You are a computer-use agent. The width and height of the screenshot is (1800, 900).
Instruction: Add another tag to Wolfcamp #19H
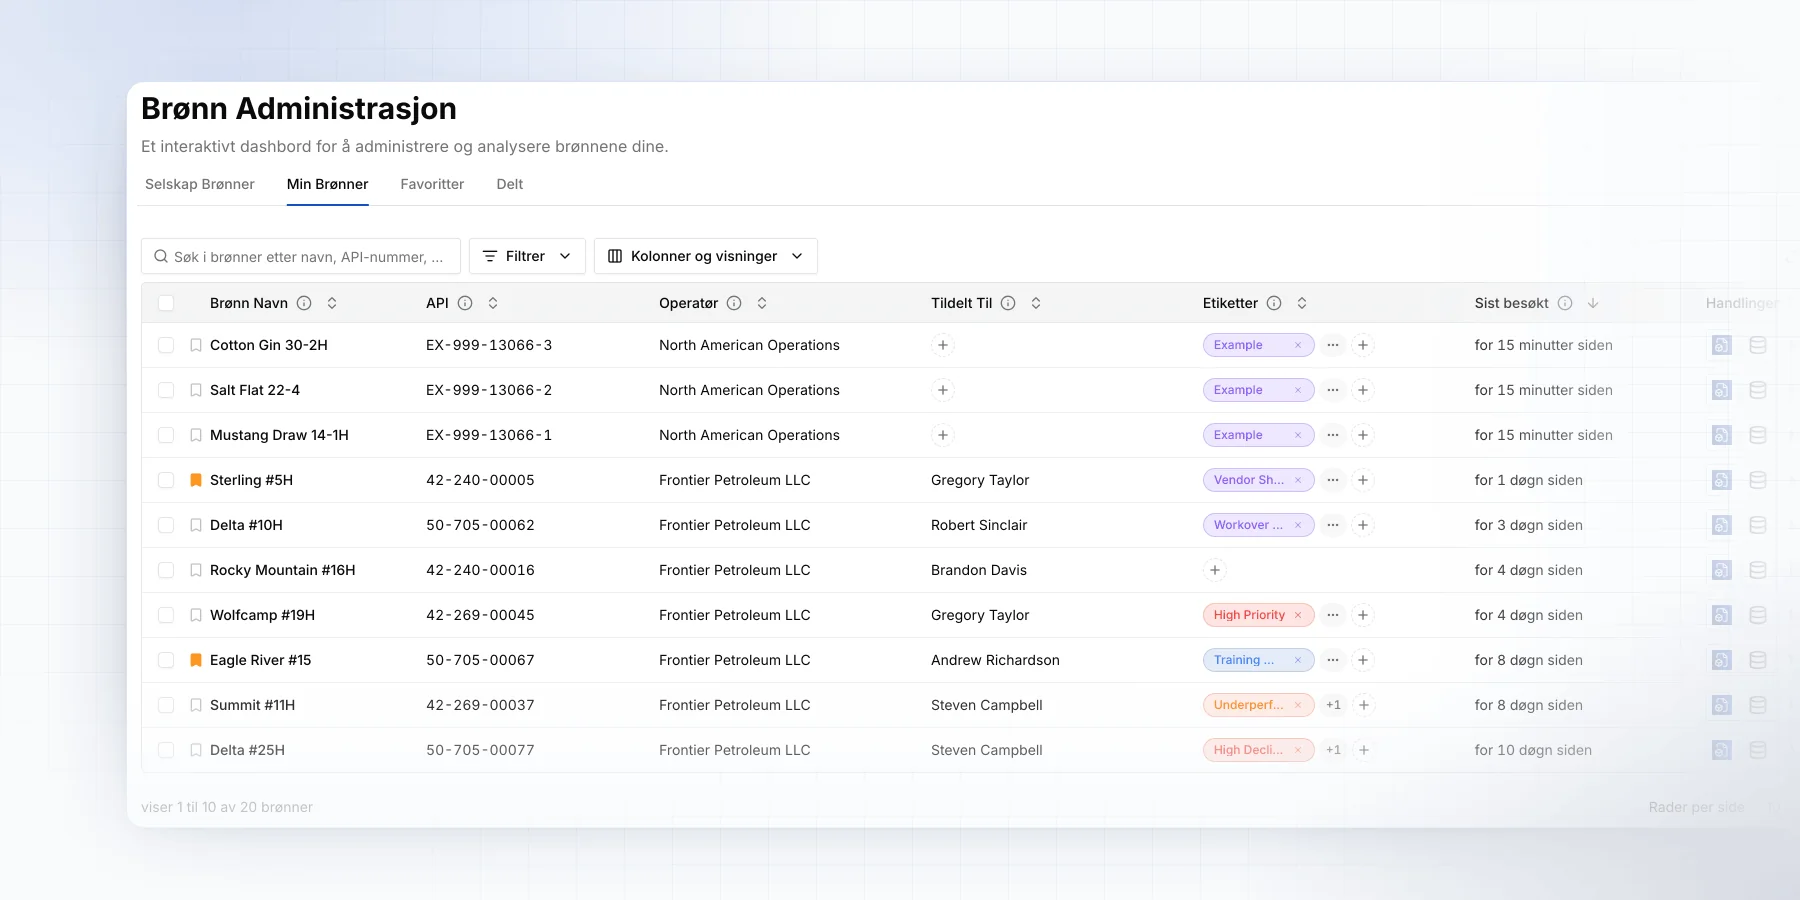pyautogui.click(x=1363, y=615)
